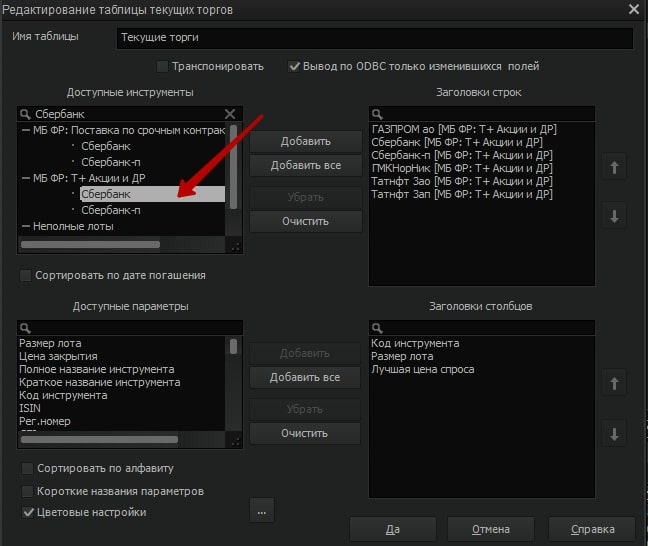Select Цена закрытия parameter

click(x=58, y=356)
